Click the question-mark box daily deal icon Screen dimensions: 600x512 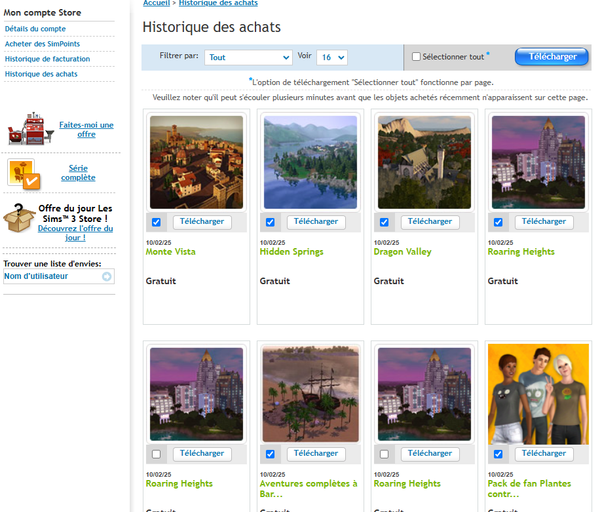pyautogui.click(x=19, y=218)
